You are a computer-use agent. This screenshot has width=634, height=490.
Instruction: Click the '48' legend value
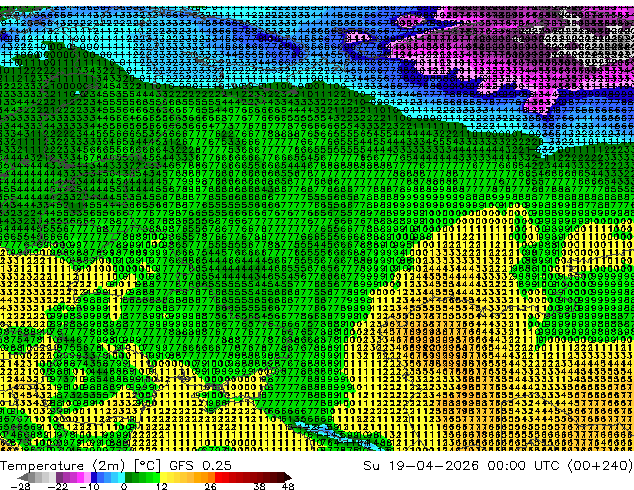(x=288, y=486)
